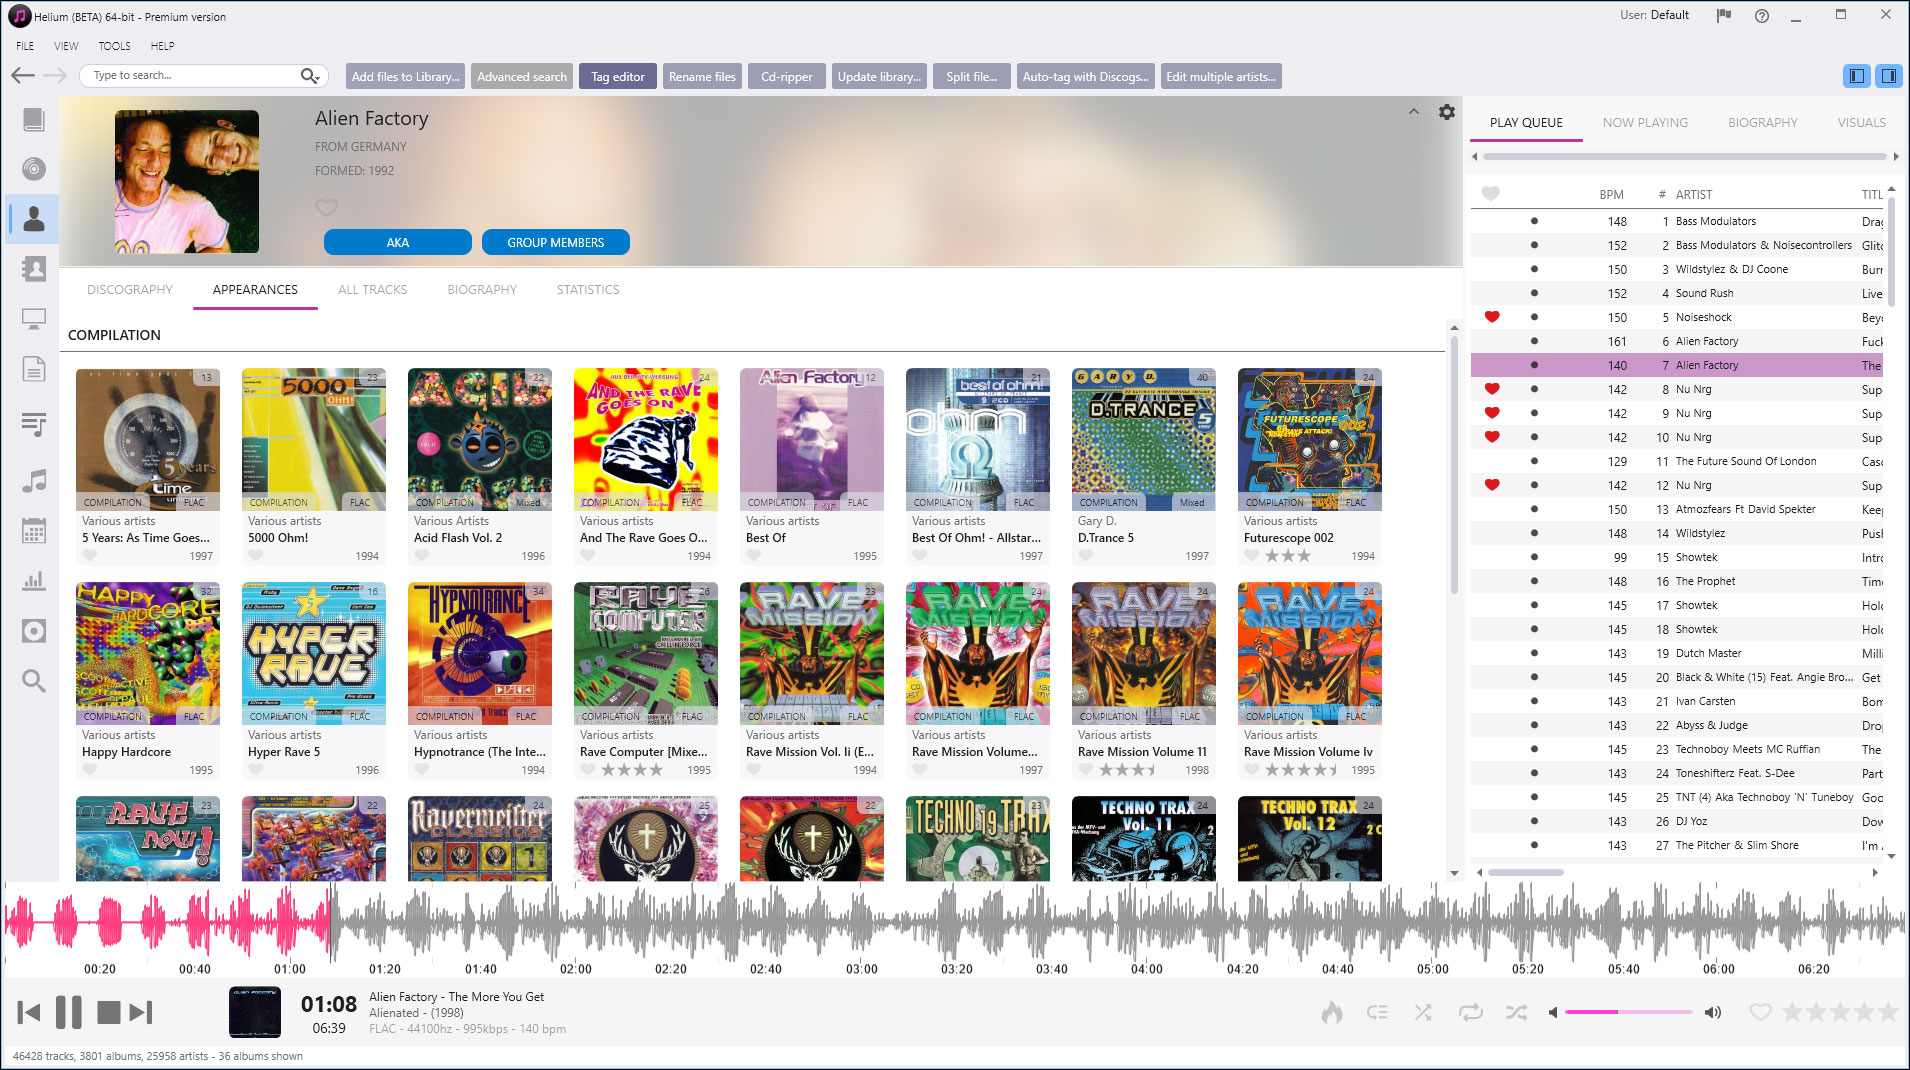The image size is (1910, 1070).
Task: Click the play queue tabs left arrow
Action: [1475, 156]
